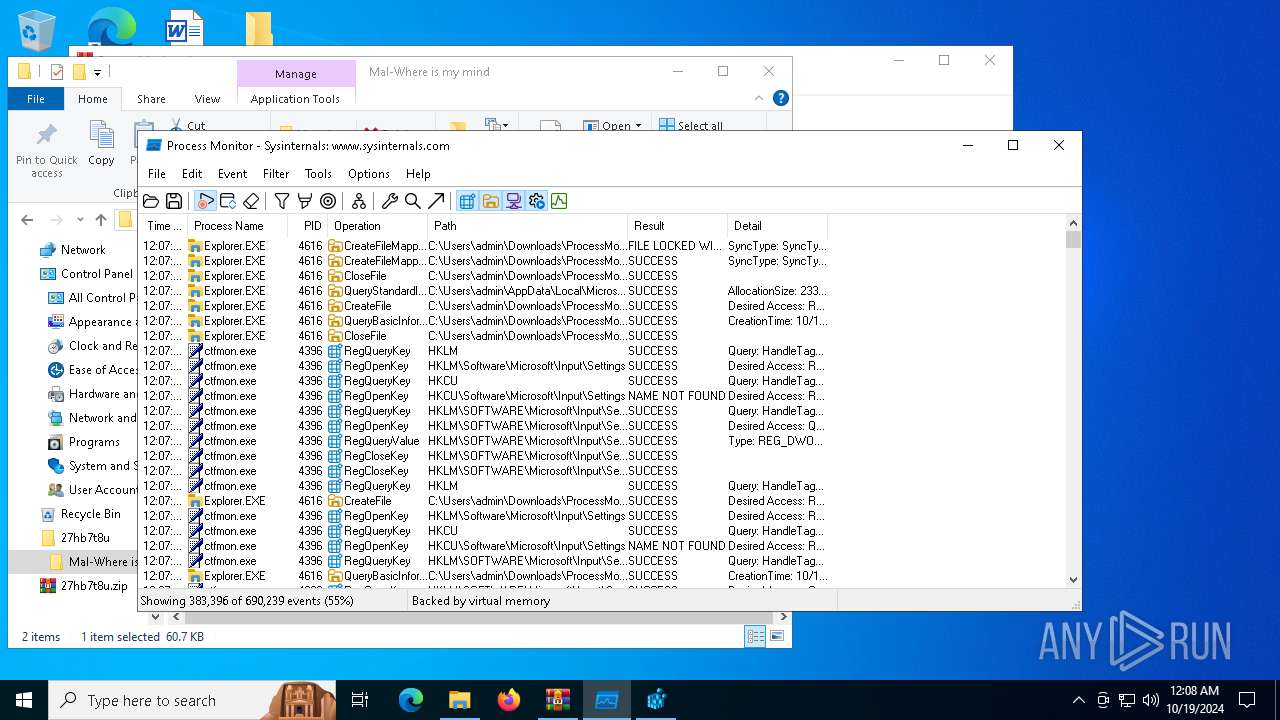Viewport: 1280px width, 720px height.
Task: Sort by the Result column header
Action: tap(677, 226)
